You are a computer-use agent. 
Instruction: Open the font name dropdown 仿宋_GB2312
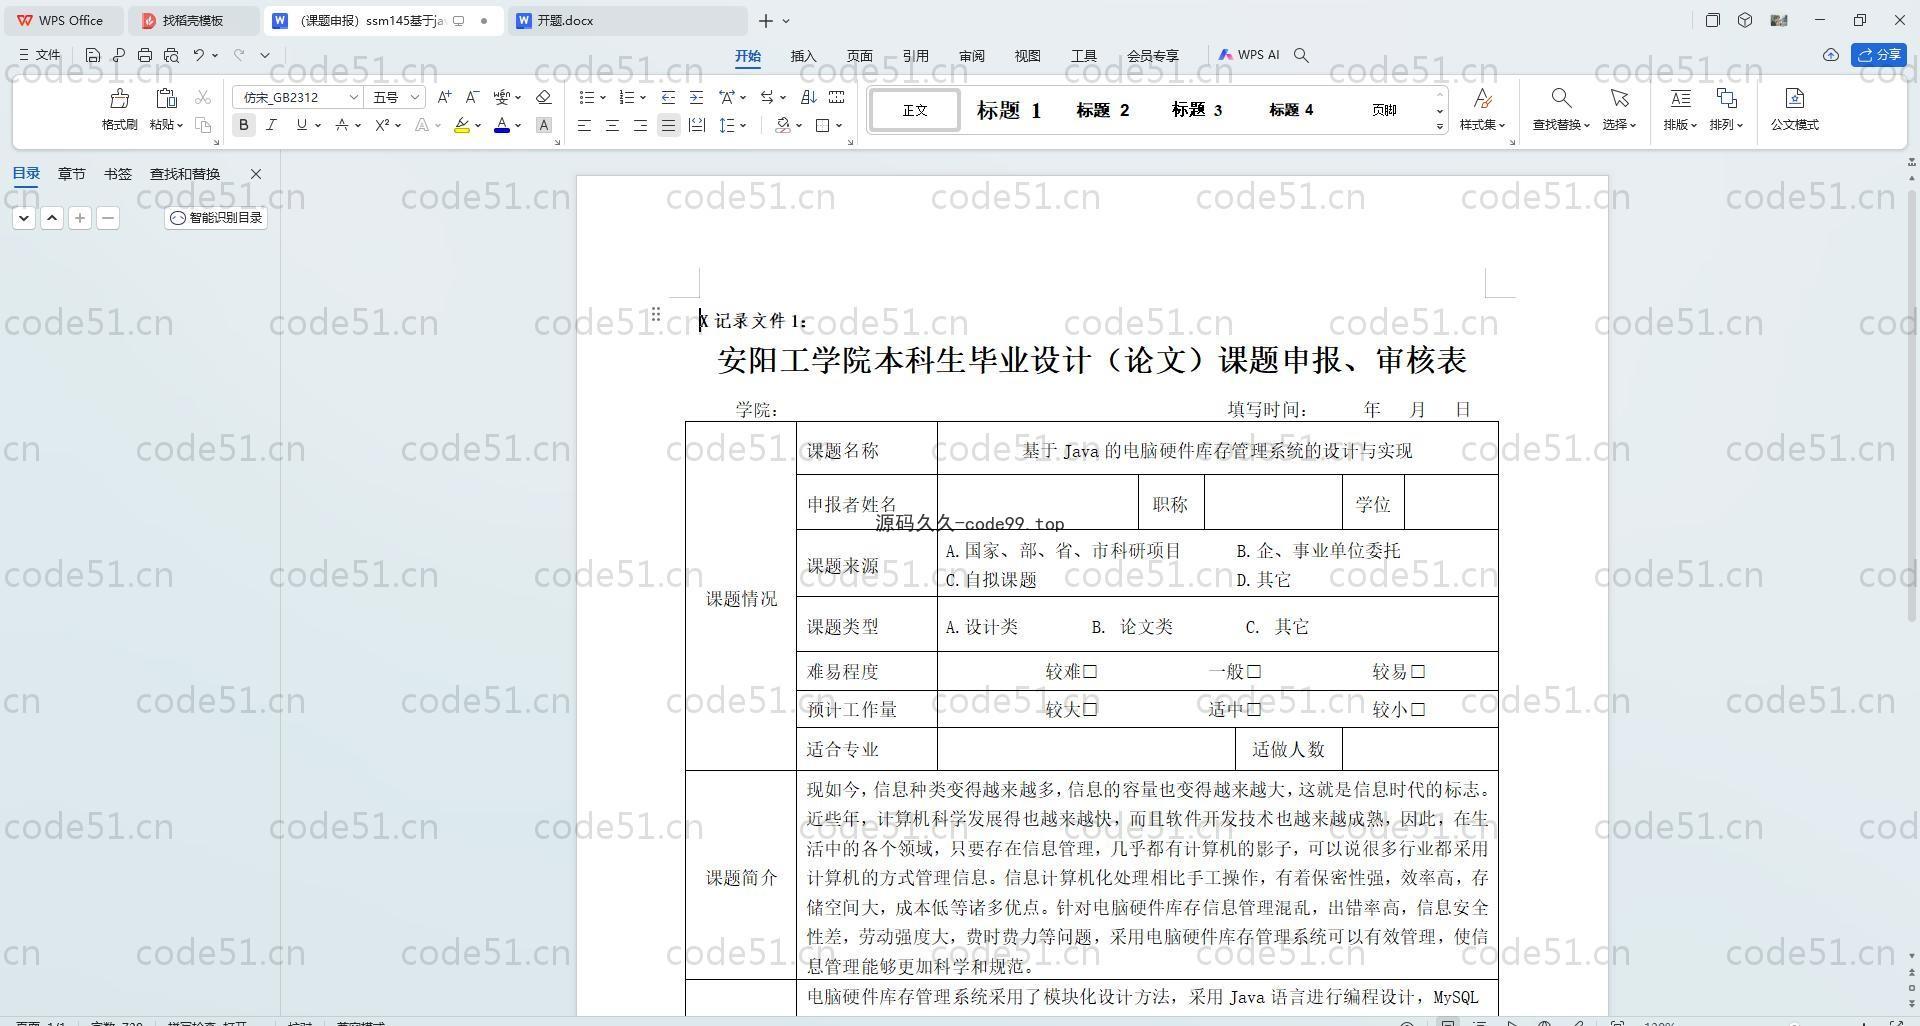[353, 97]
